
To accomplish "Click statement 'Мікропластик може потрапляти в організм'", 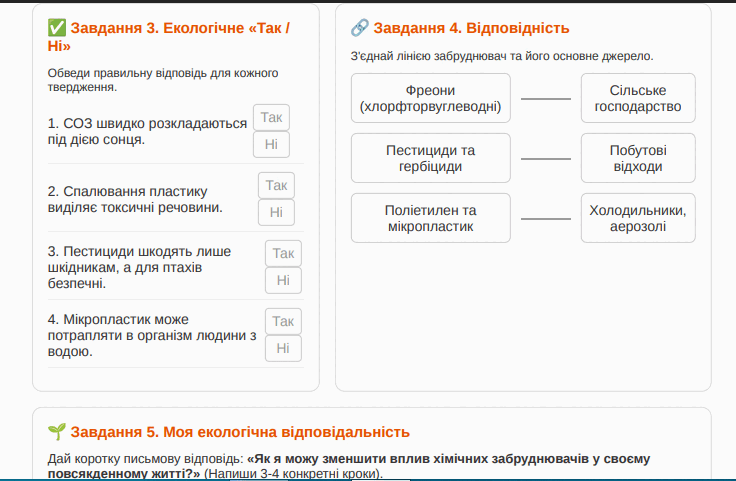I will coord(152,336).
